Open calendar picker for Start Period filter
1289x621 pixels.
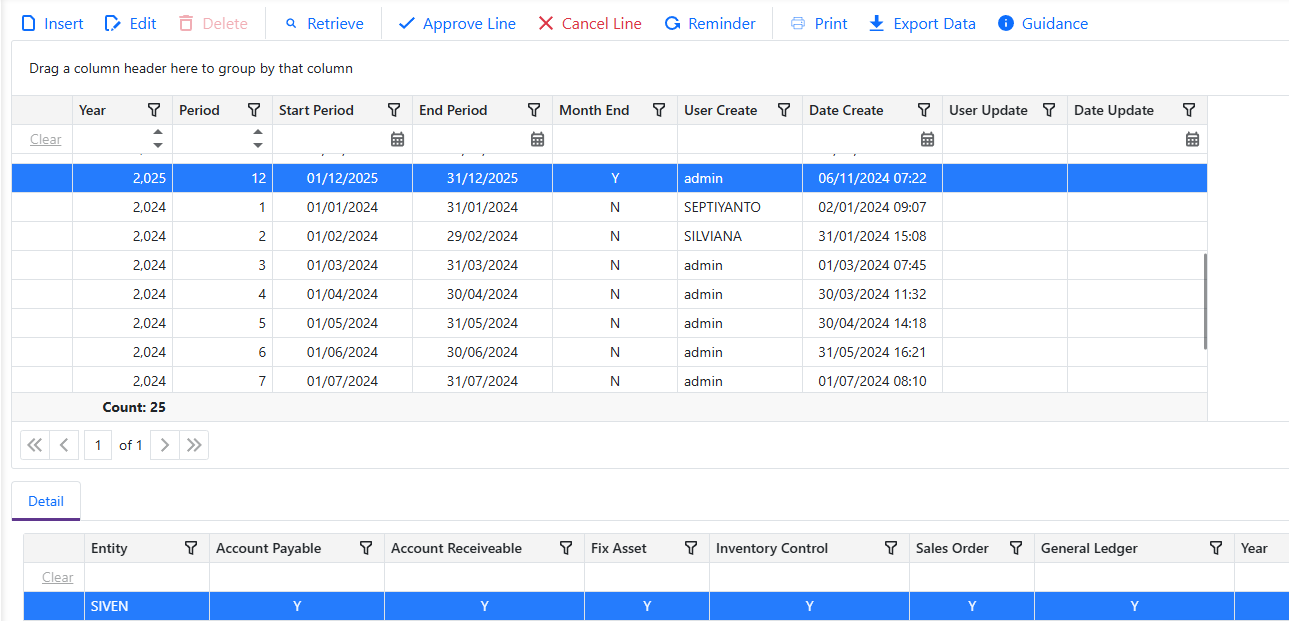[x=397, y=139]
